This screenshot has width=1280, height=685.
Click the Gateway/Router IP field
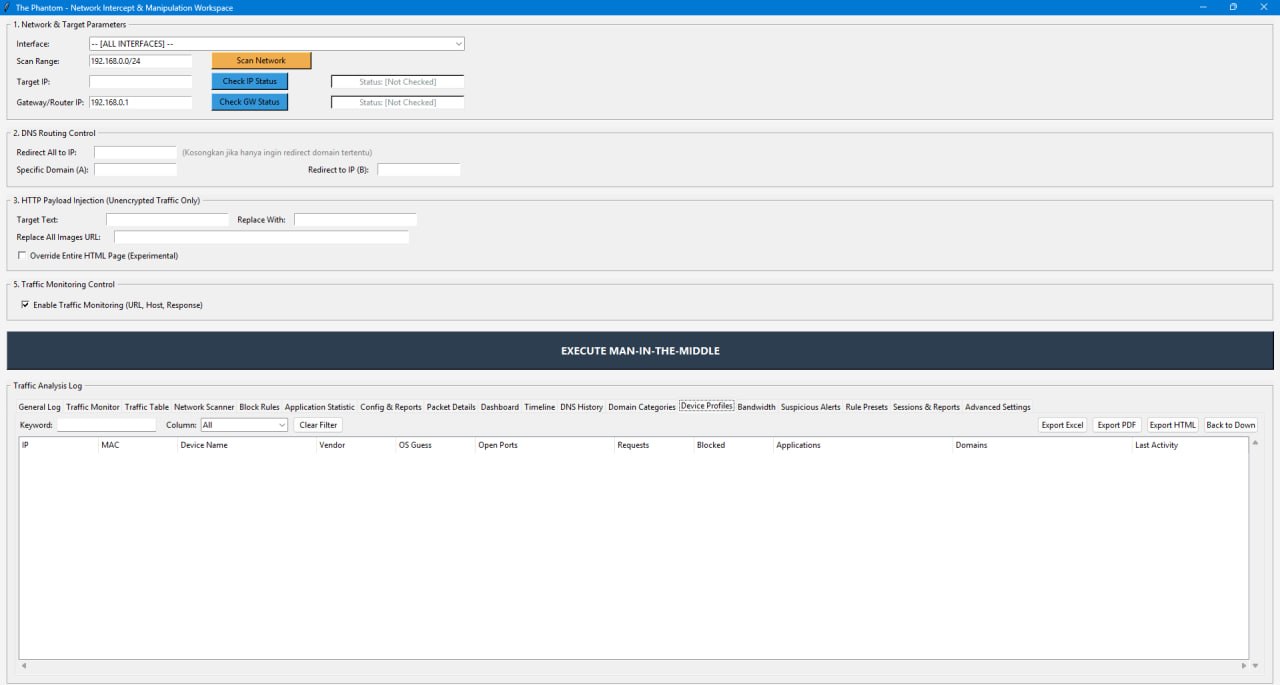coord(141,102)
